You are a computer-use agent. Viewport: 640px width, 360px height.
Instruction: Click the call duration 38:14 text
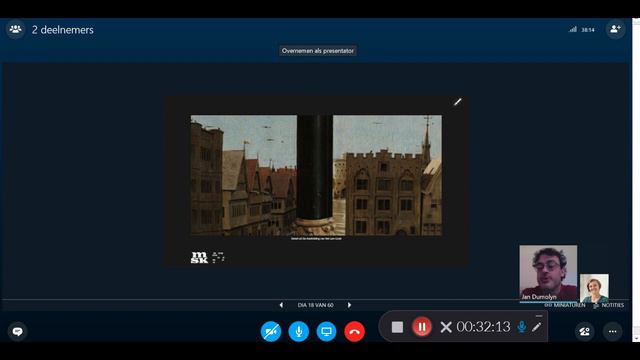(588, 30)
